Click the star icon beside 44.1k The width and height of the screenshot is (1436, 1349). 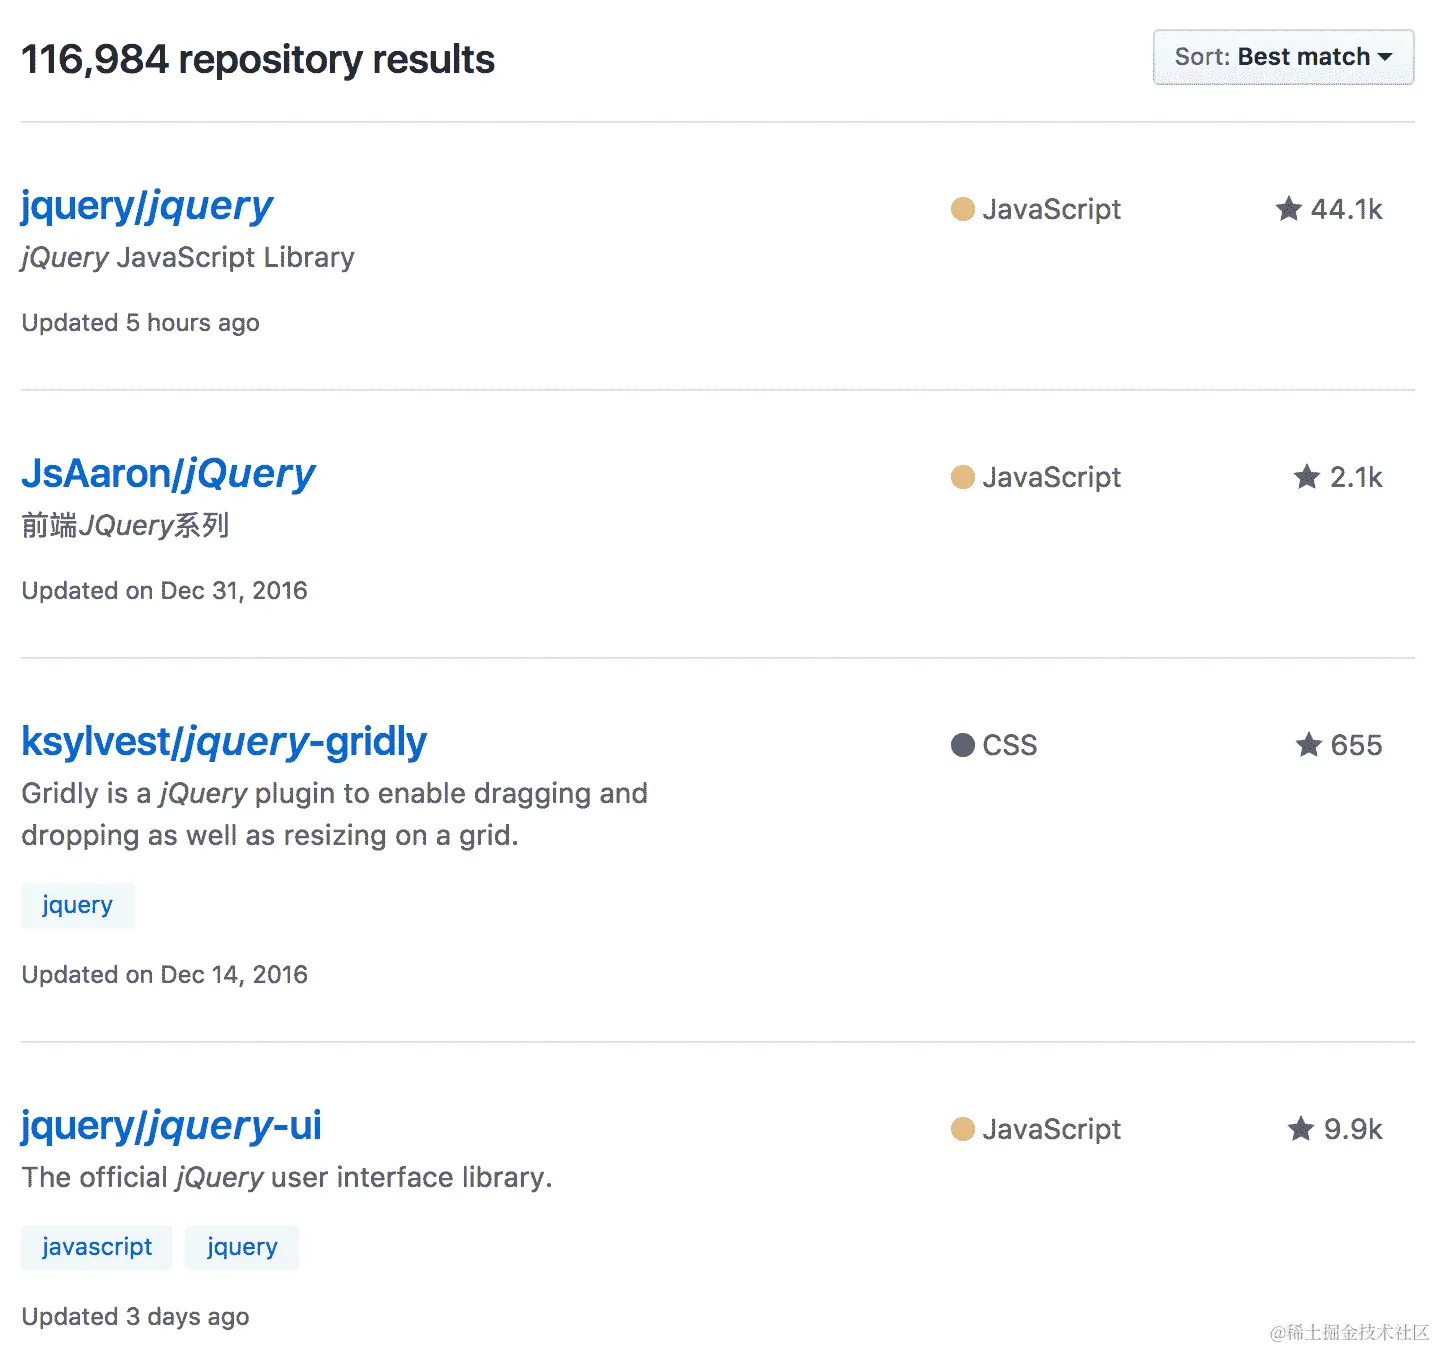click(x=1289, y=208)
